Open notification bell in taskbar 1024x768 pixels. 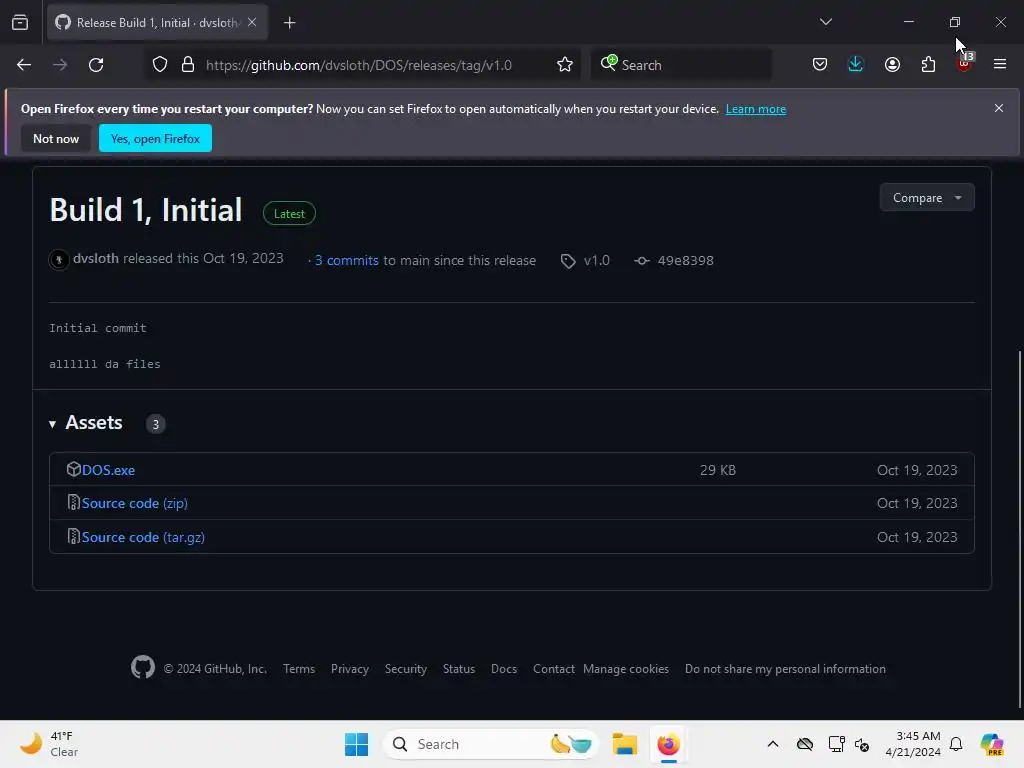(x=956, y=744)
